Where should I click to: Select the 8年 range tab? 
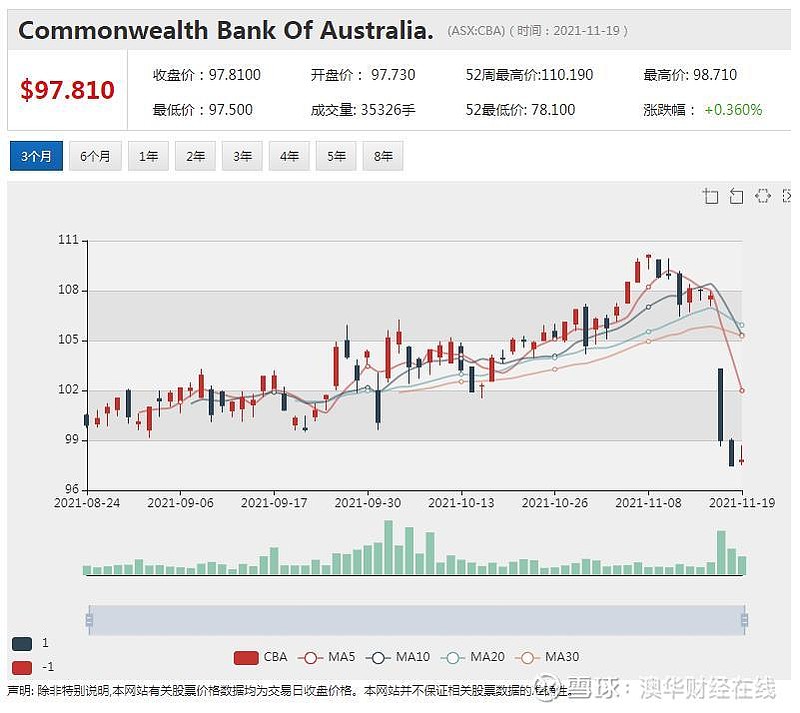click(x=383, y=156)
